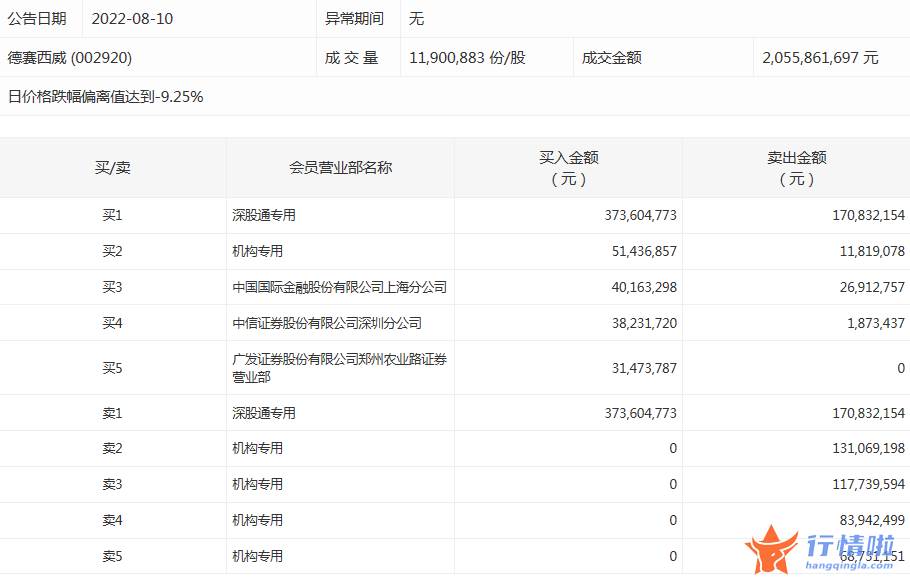Click the sell amount 26,912,757
Viewport: 910px width, 580px height.
(872, 287)
